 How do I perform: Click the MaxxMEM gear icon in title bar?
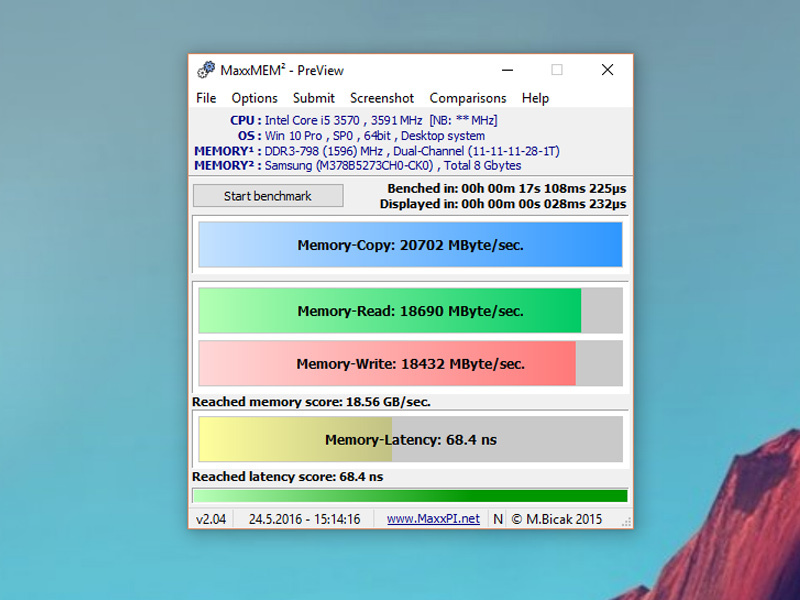[x=206, y=70]
